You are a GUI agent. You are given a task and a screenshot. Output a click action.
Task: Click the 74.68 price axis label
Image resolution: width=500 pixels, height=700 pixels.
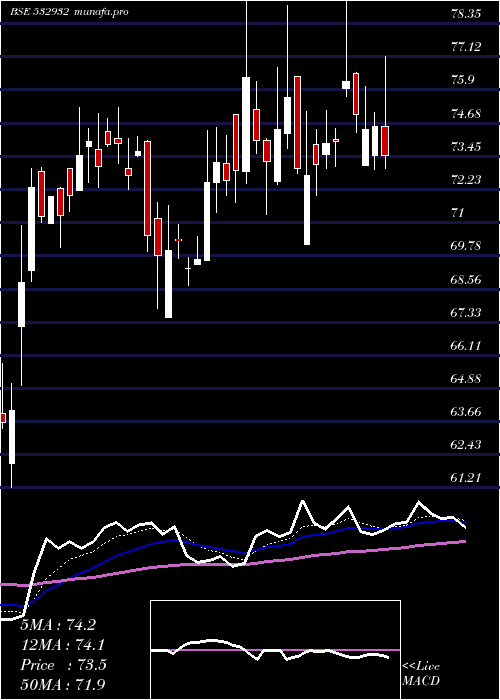click(x=466, y=113)
